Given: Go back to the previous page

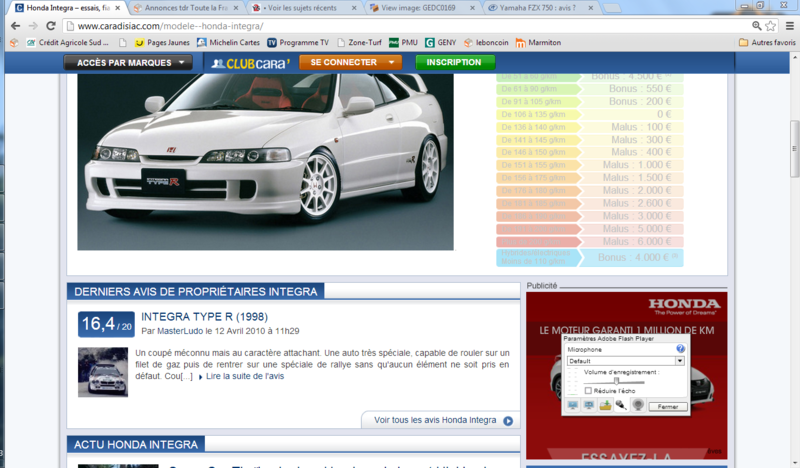Looking at the screenshot, I should point(15,26).
